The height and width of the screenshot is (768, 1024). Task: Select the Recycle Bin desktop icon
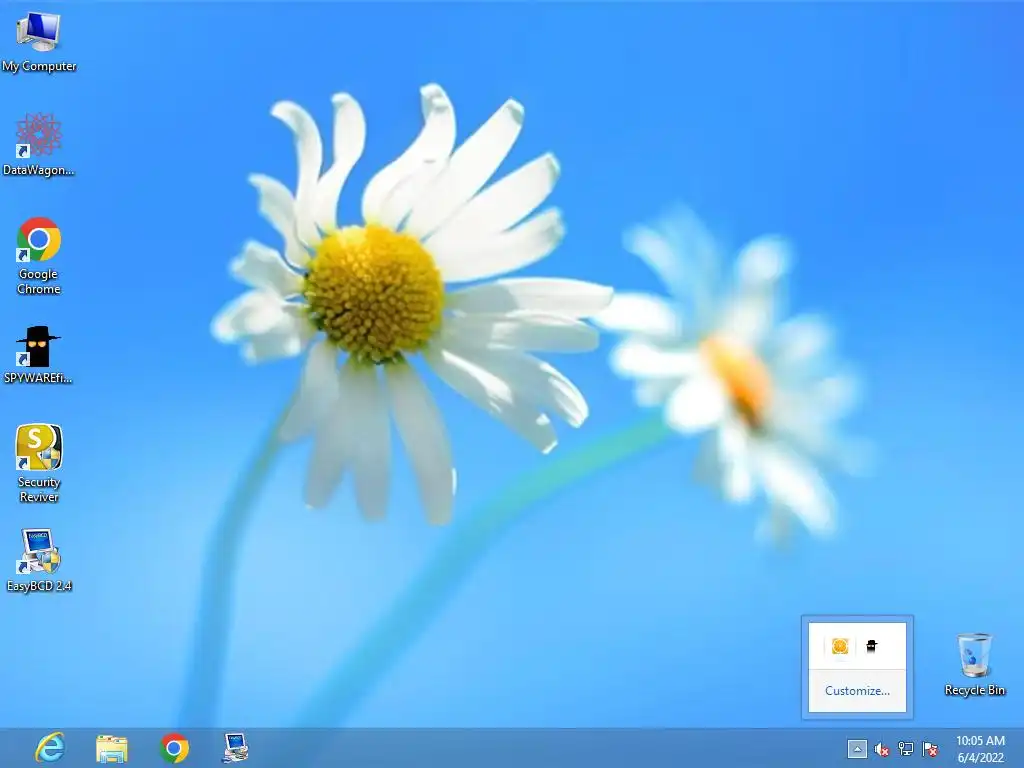point(974,664)
